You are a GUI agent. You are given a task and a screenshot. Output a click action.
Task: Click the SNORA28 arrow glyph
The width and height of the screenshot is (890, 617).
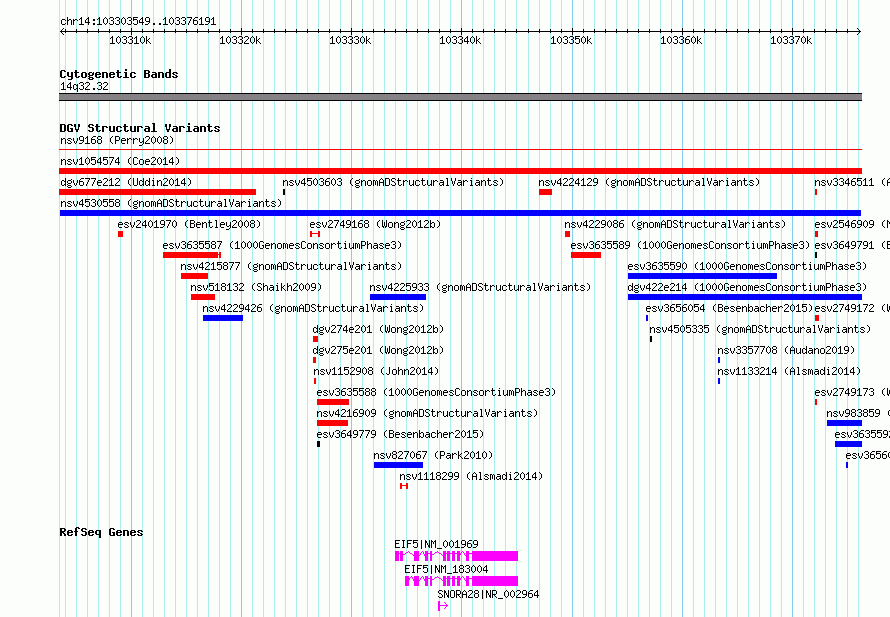(x=443, y=606)
